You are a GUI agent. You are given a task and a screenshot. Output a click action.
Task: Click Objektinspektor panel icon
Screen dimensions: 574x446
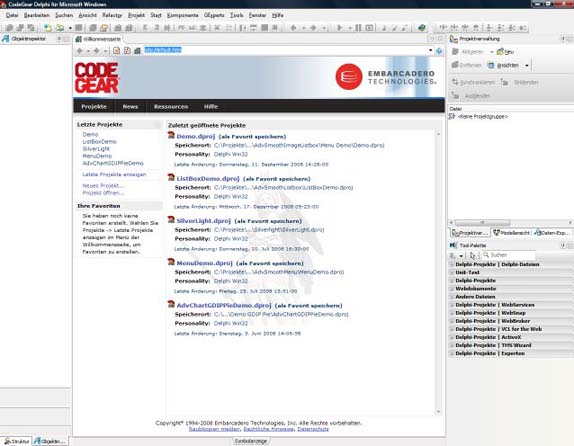point(5,39)
